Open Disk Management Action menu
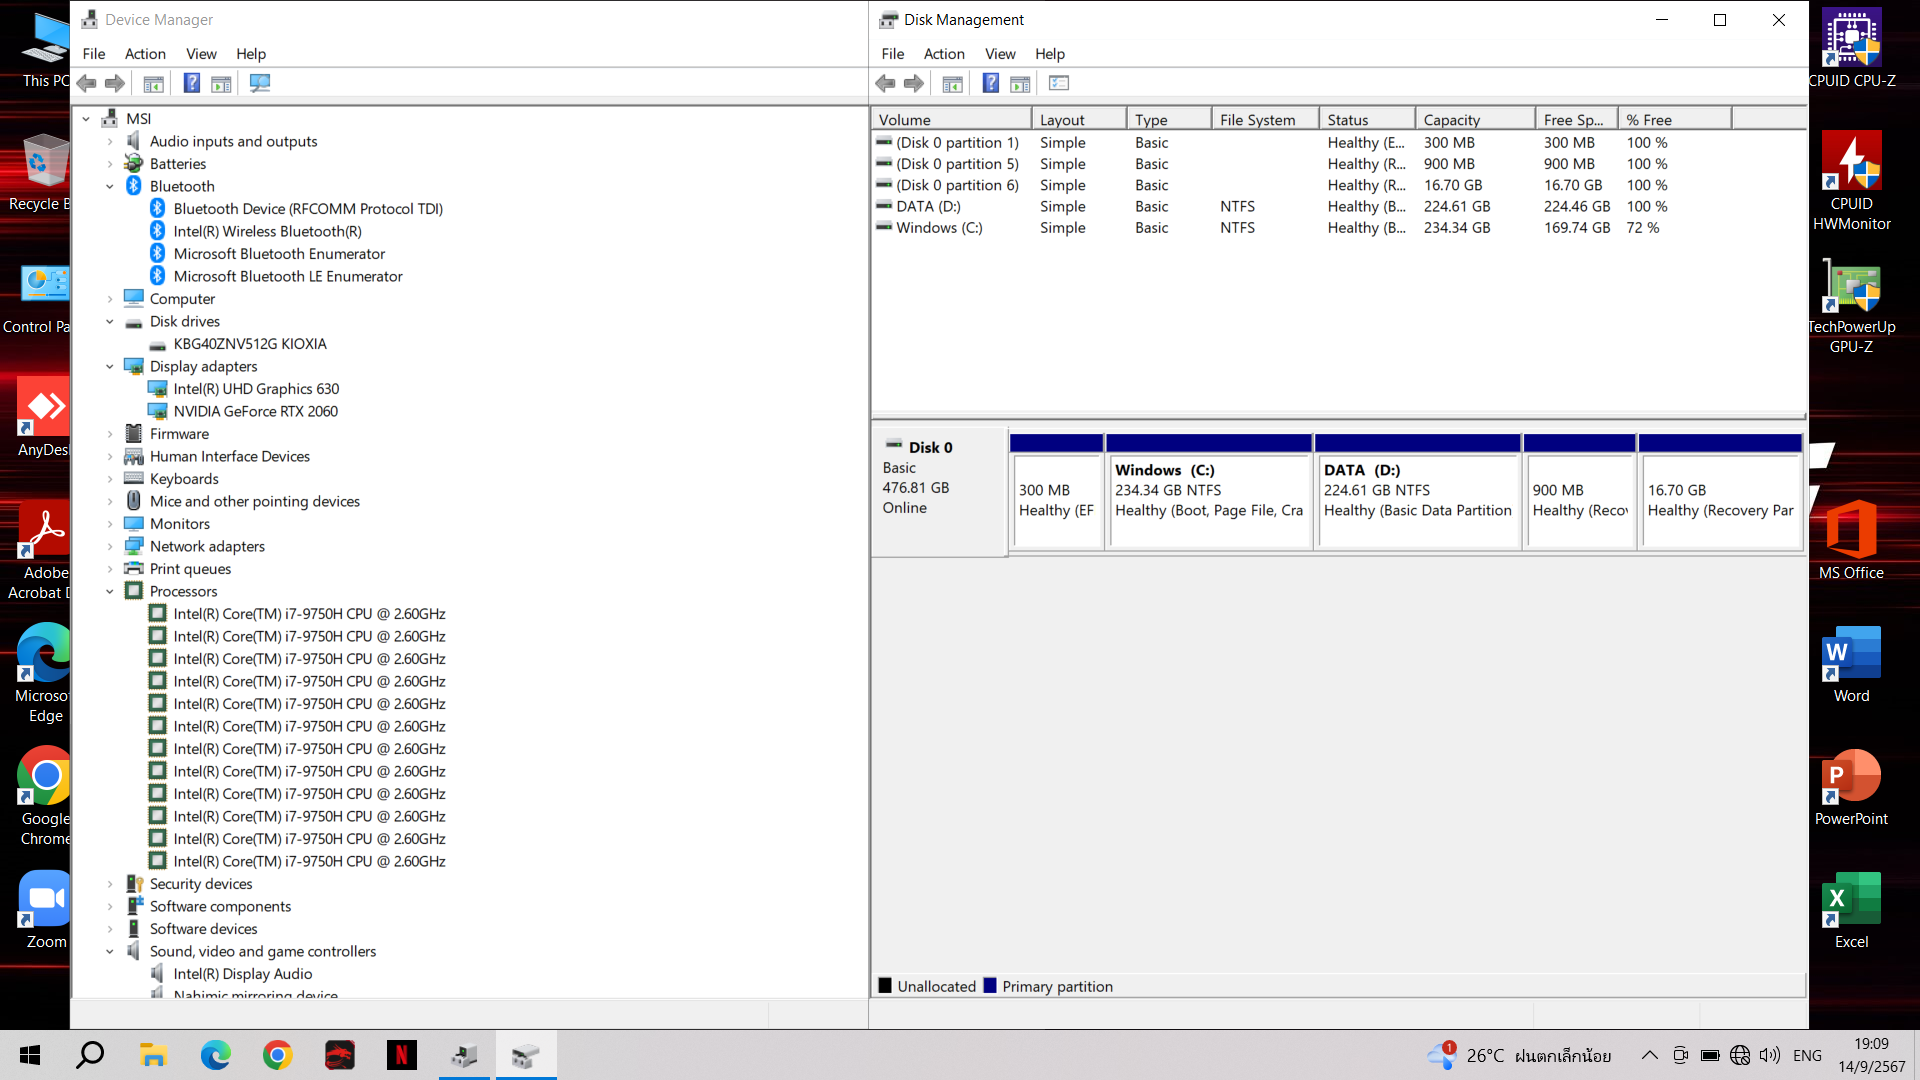The width and height of the screenshot is (1920, 1080). (x=944, y=54)
